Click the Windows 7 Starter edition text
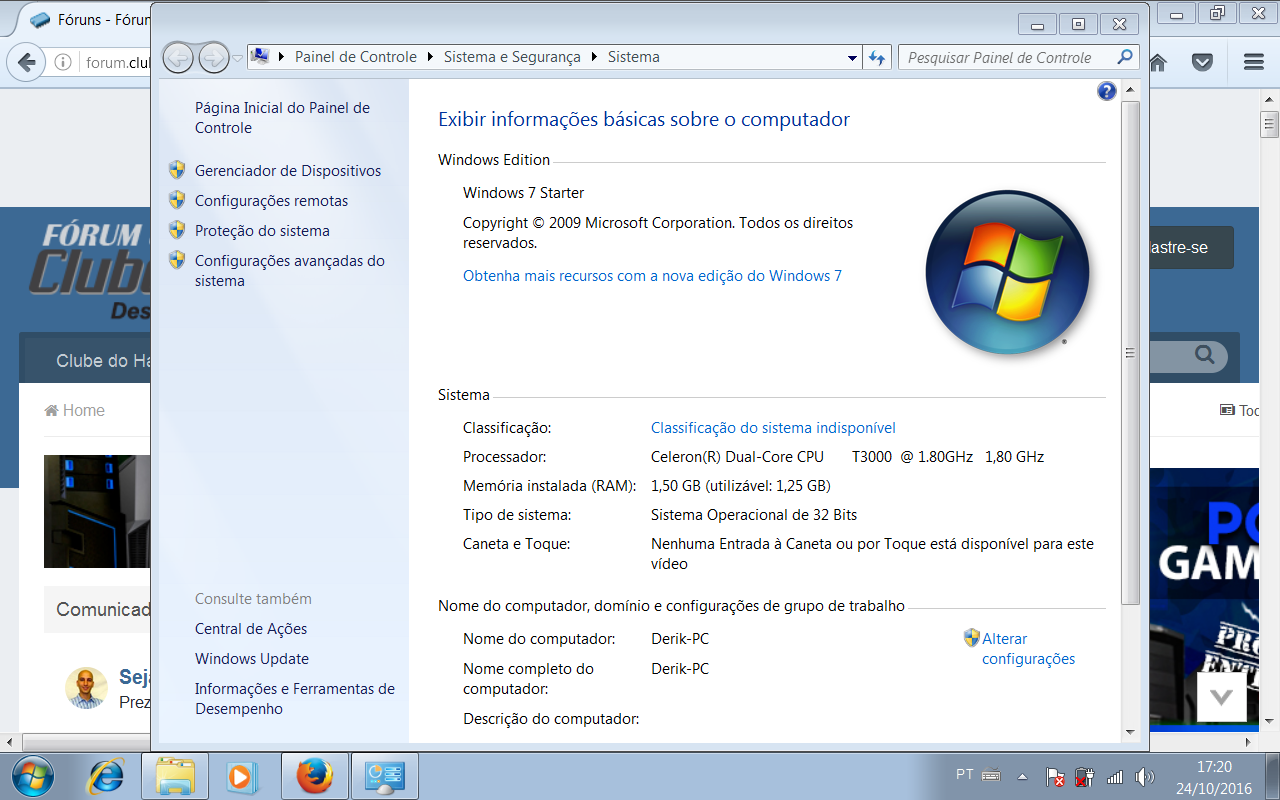 (523, 193)
